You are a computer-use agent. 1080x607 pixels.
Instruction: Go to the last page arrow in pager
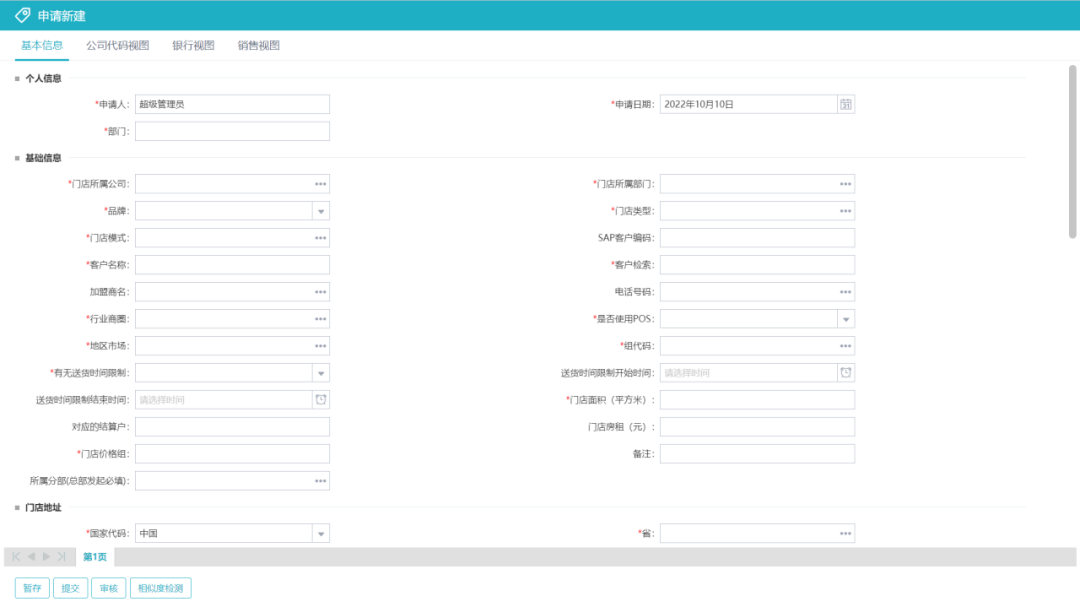pyautogui.click(x=62, y=556)
